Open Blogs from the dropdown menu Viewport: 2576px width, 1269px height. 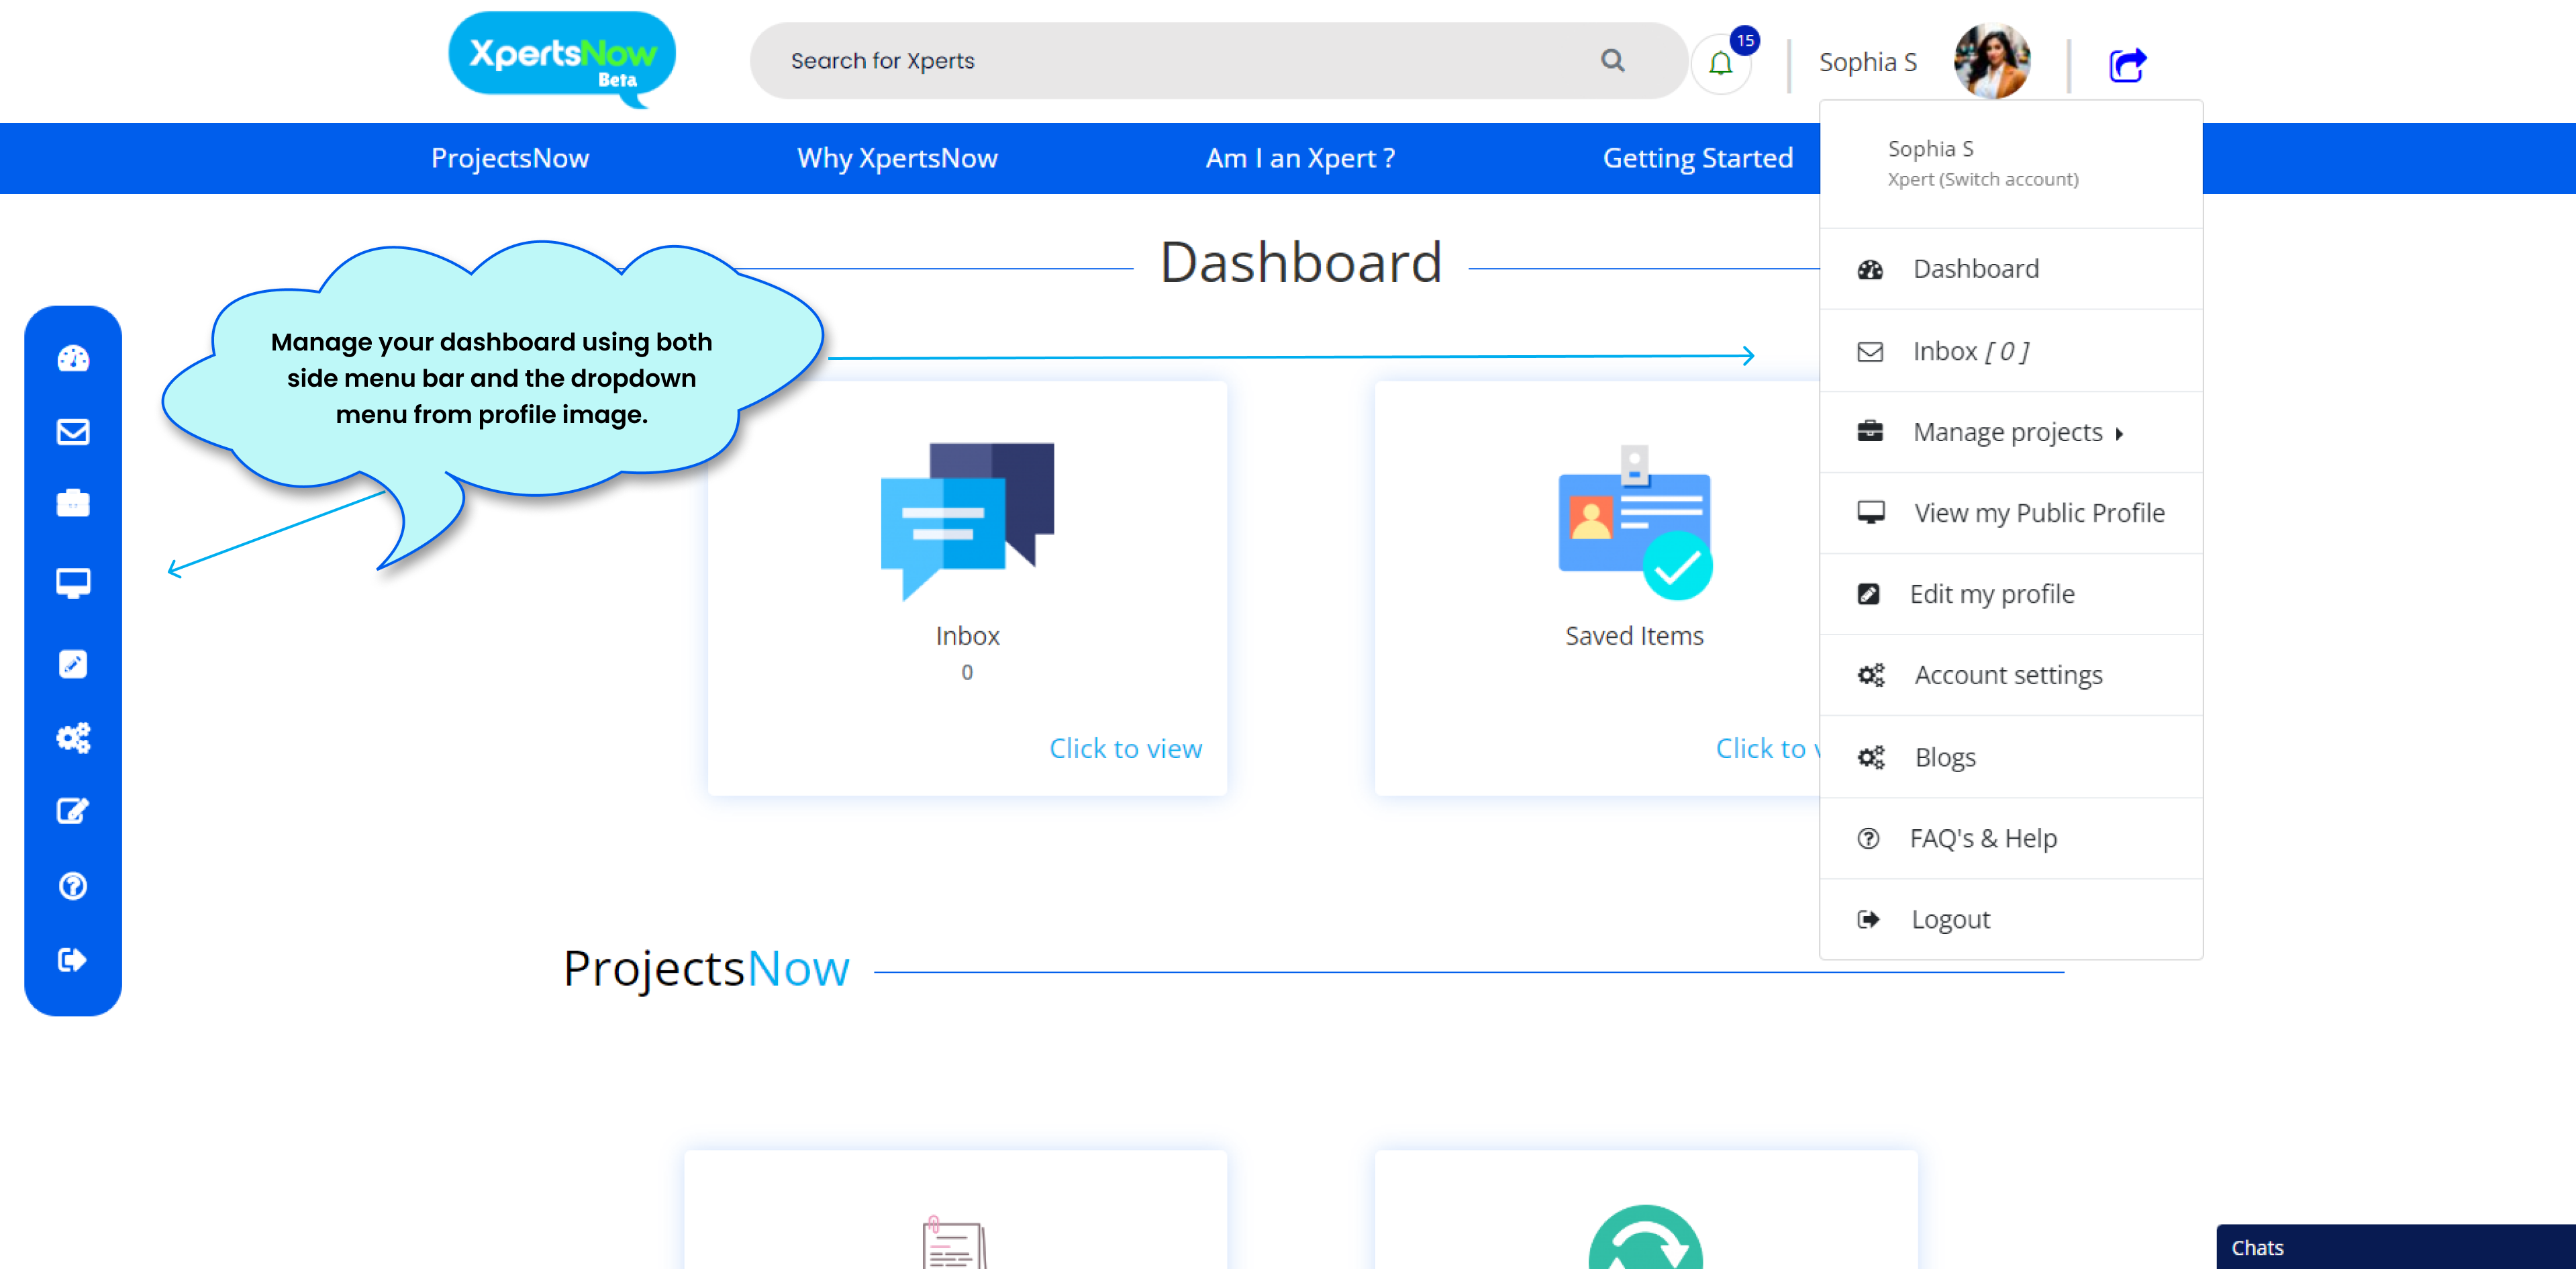[2011, 757]
